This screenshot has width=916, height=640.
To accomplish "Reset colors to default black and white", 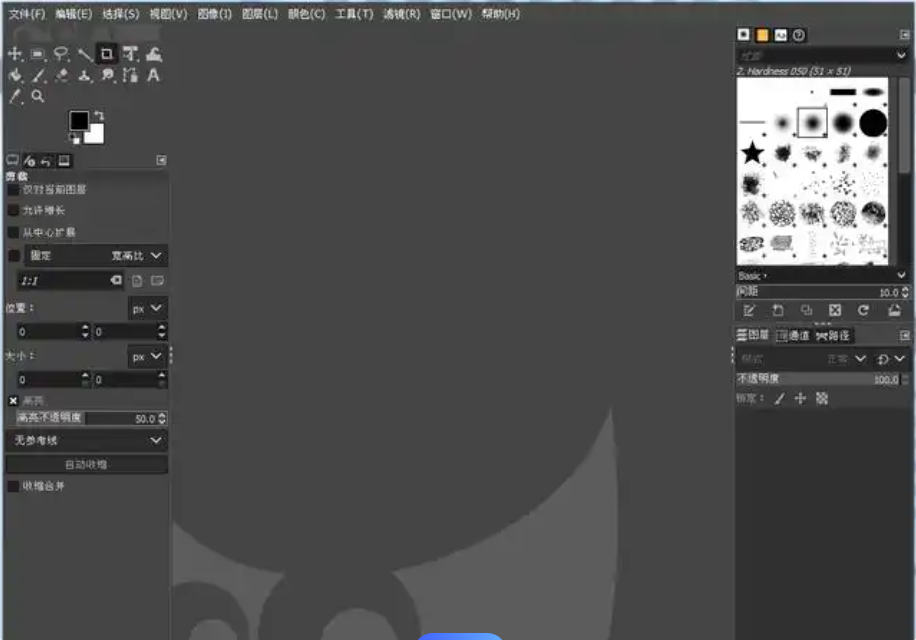I will [x=74, y=138].
